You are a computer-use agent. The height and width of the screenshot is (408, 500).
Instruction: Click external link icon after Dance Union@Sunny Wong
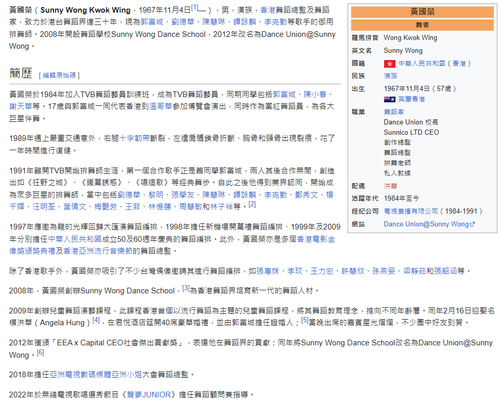(472, 224)
